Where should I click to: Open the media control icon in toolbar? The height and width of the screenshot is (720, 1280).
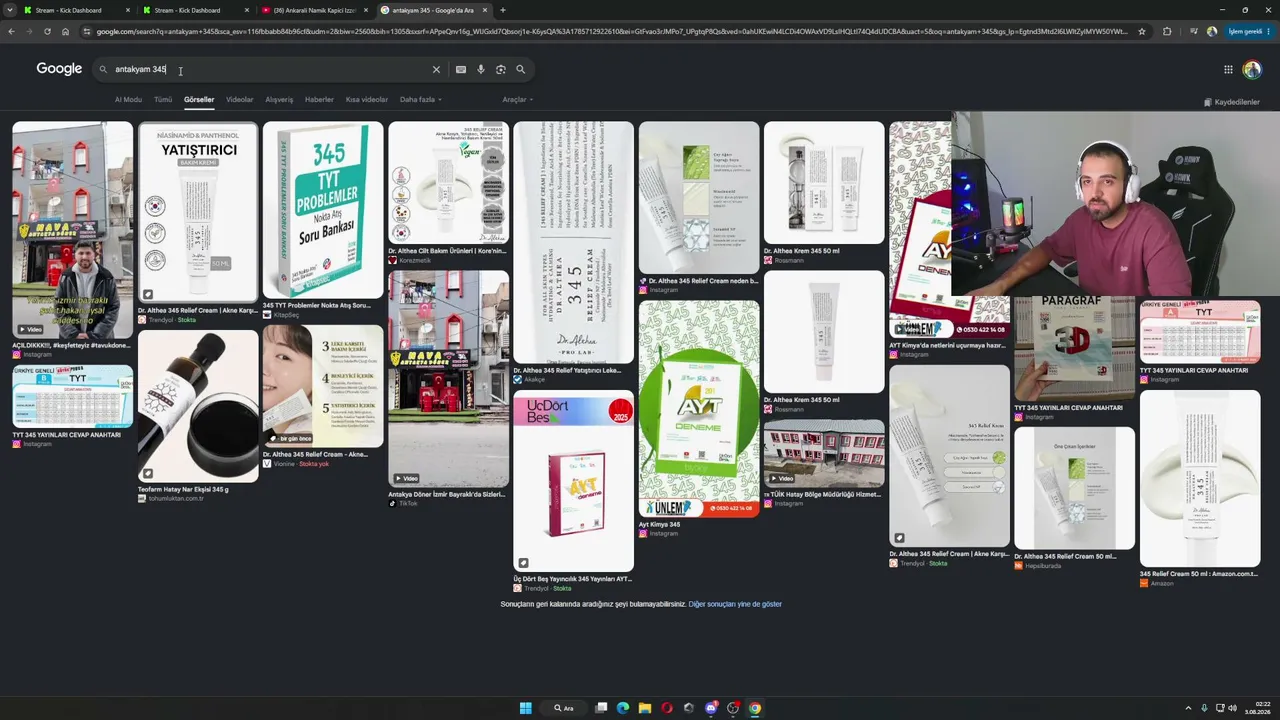click(x=1193, y=31)
